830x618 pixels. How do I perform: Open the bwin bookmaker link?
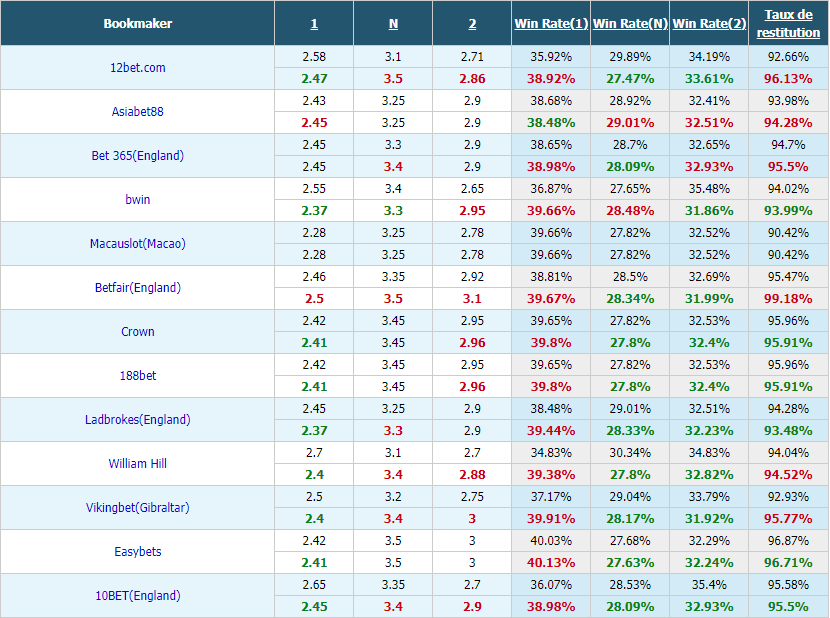[138, 200]
